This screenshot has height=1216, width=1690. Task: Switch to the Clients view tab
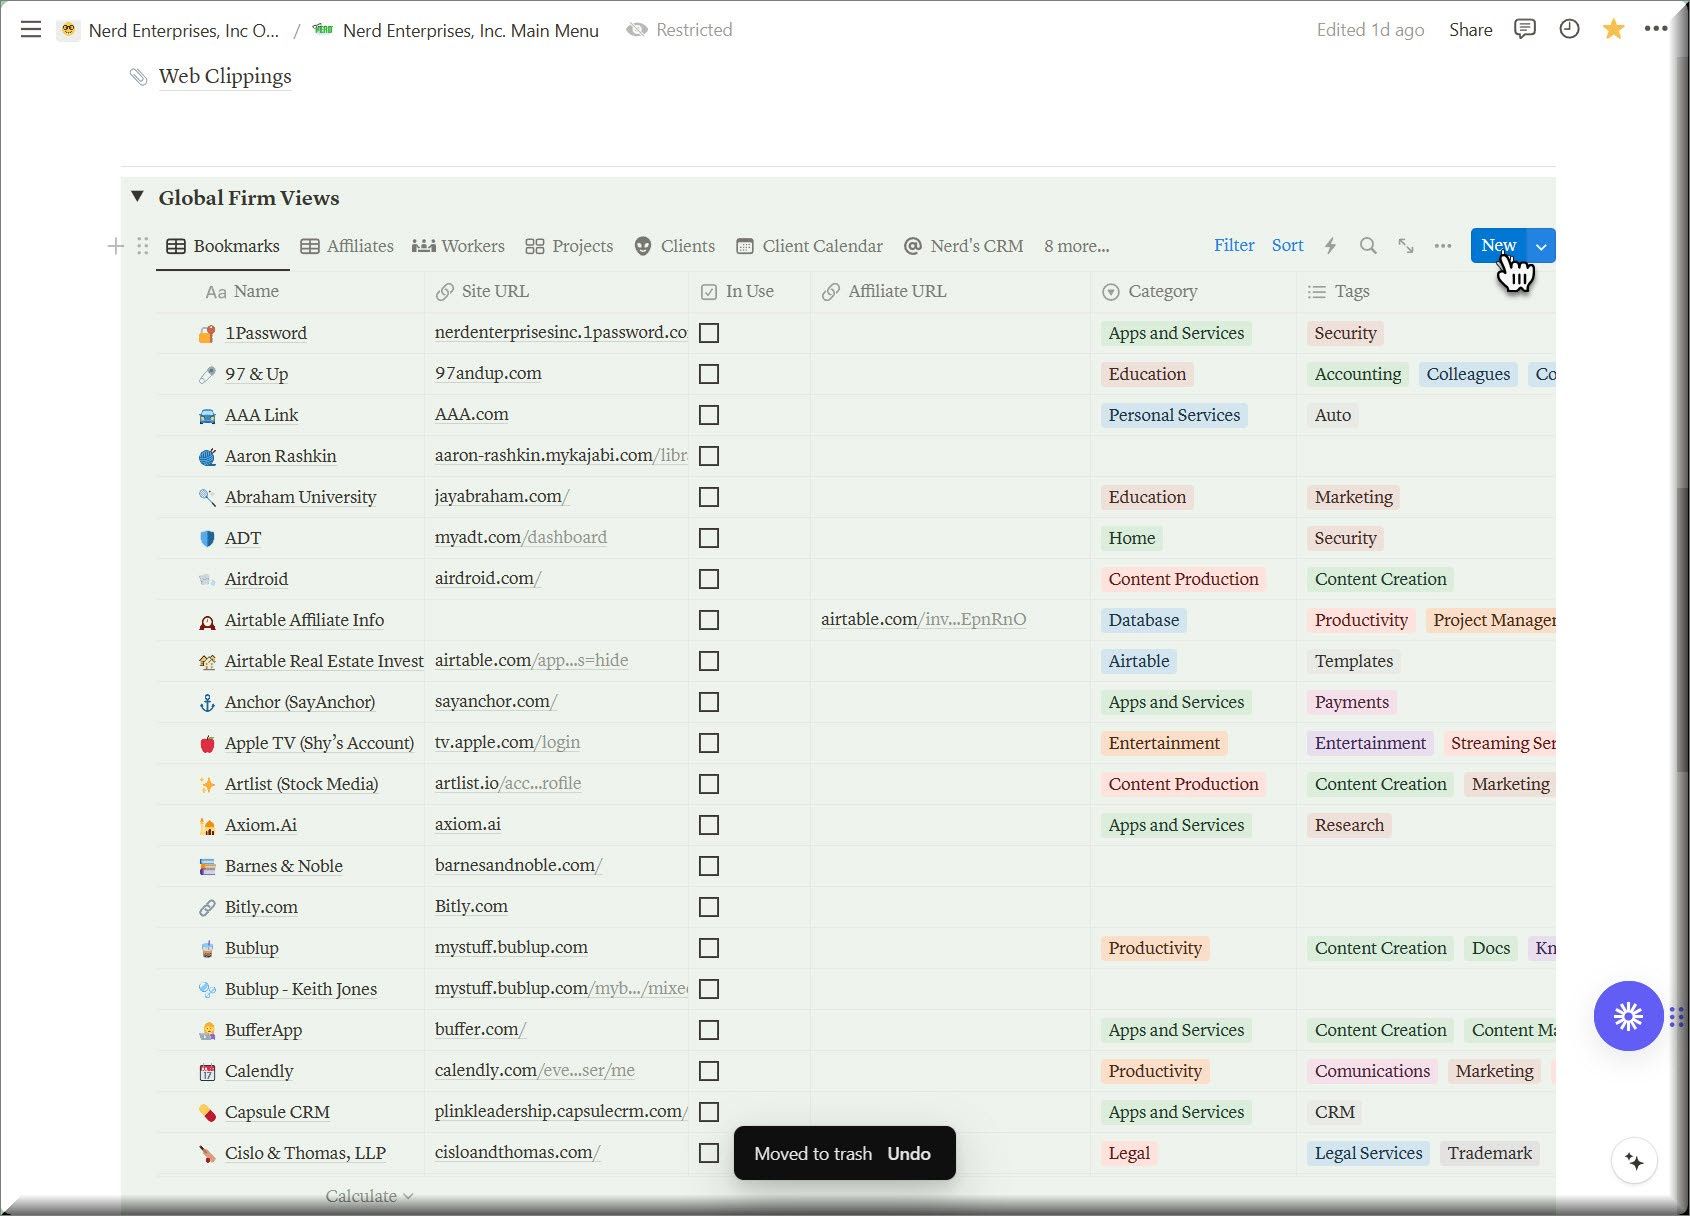(675, 246)
